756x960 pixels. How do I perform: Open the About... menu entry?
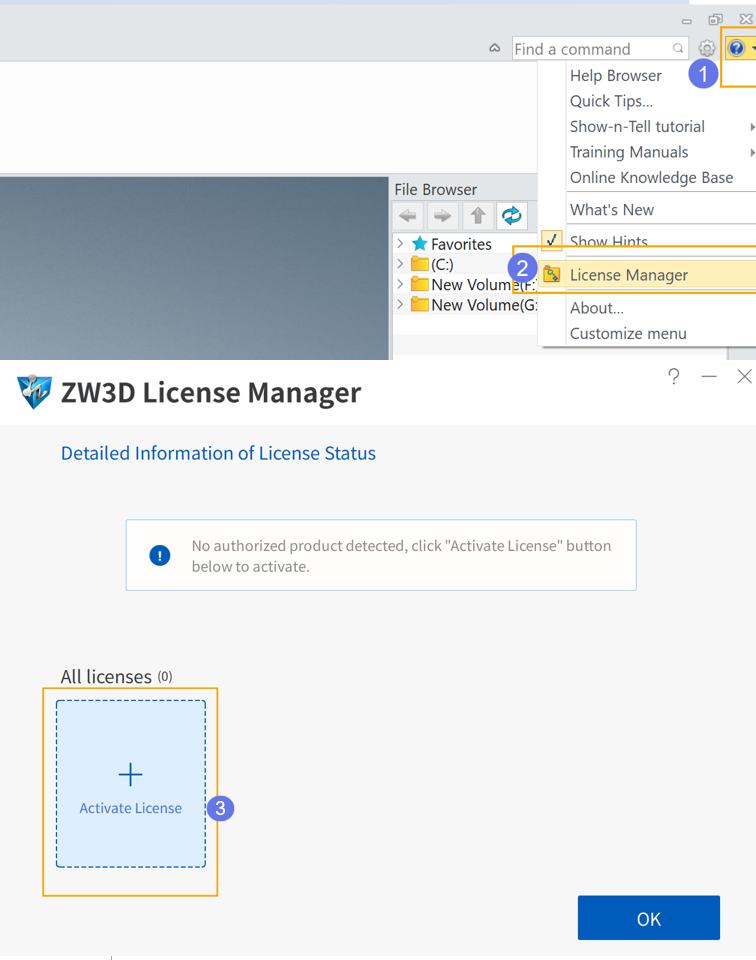pos(597,308)
